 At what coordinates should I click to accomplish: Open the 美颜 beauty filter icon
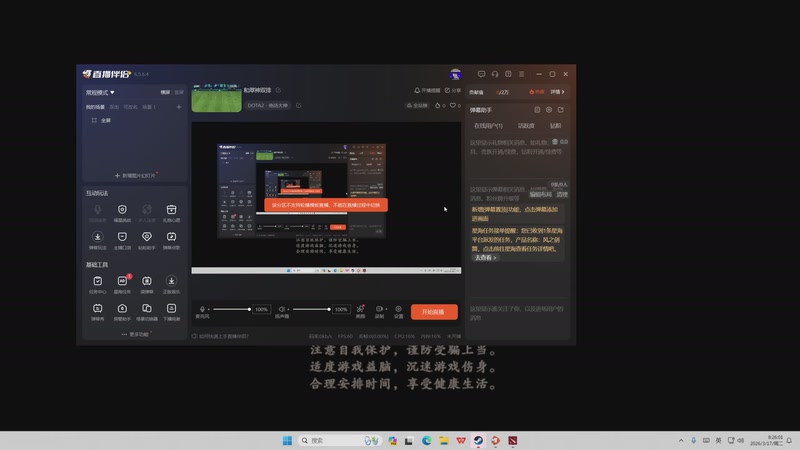(360, 309)
